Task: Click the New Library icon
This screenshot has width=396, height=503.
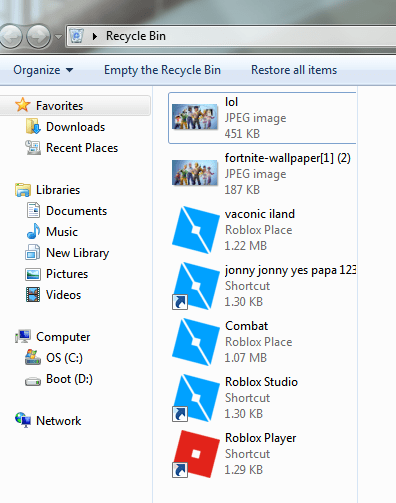Action: point(33,252)
